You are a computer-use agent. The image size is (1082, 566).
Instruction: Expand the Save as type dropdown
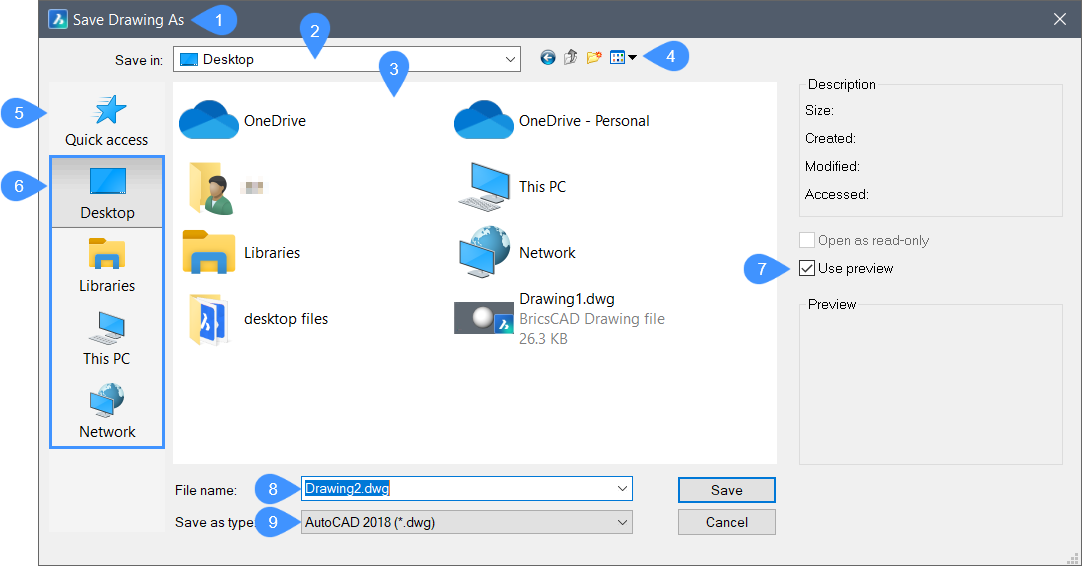coord(622,522)
